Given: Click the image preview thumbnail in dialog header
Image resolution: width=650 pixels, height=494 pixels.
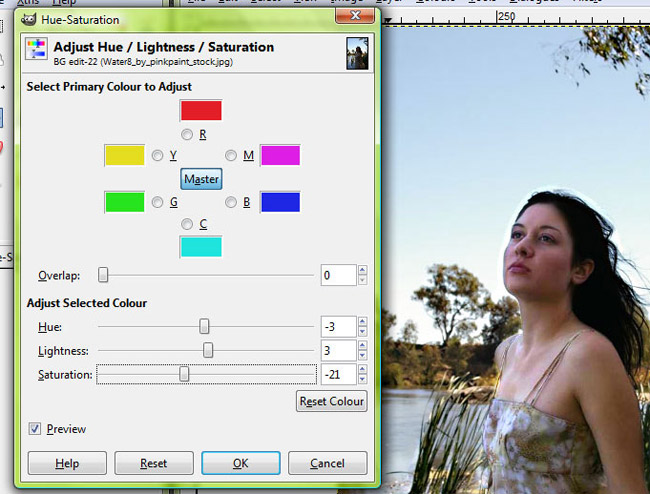Looking at the screenshot, I should tap(357, 53).
